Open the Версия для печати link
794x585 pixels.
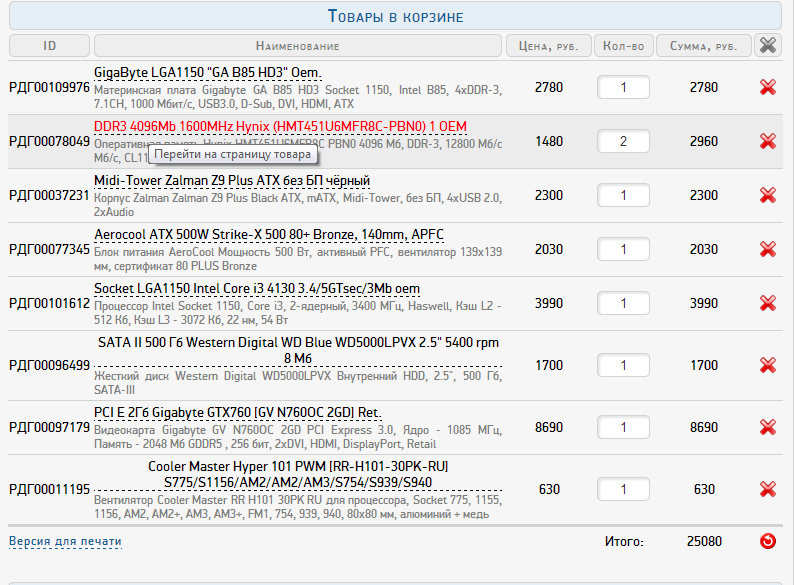tap(65, 541)
